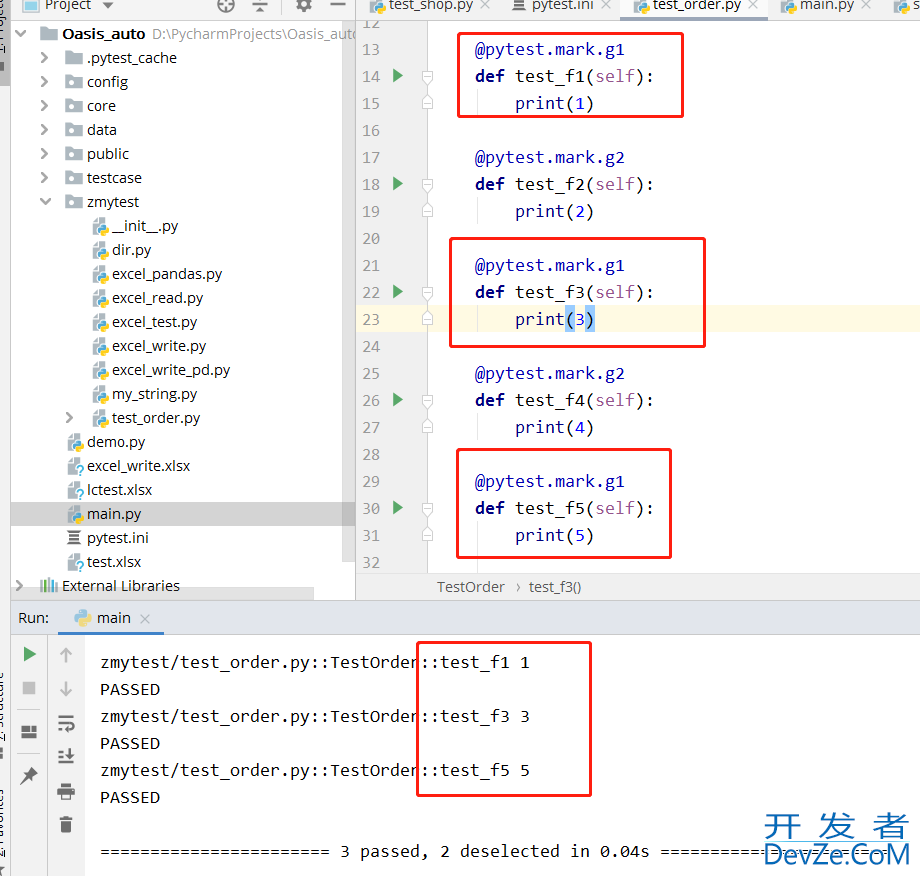Click test_f3() in the breadcrumb bar
Viewport: 920px width, 876px height.
555,587
